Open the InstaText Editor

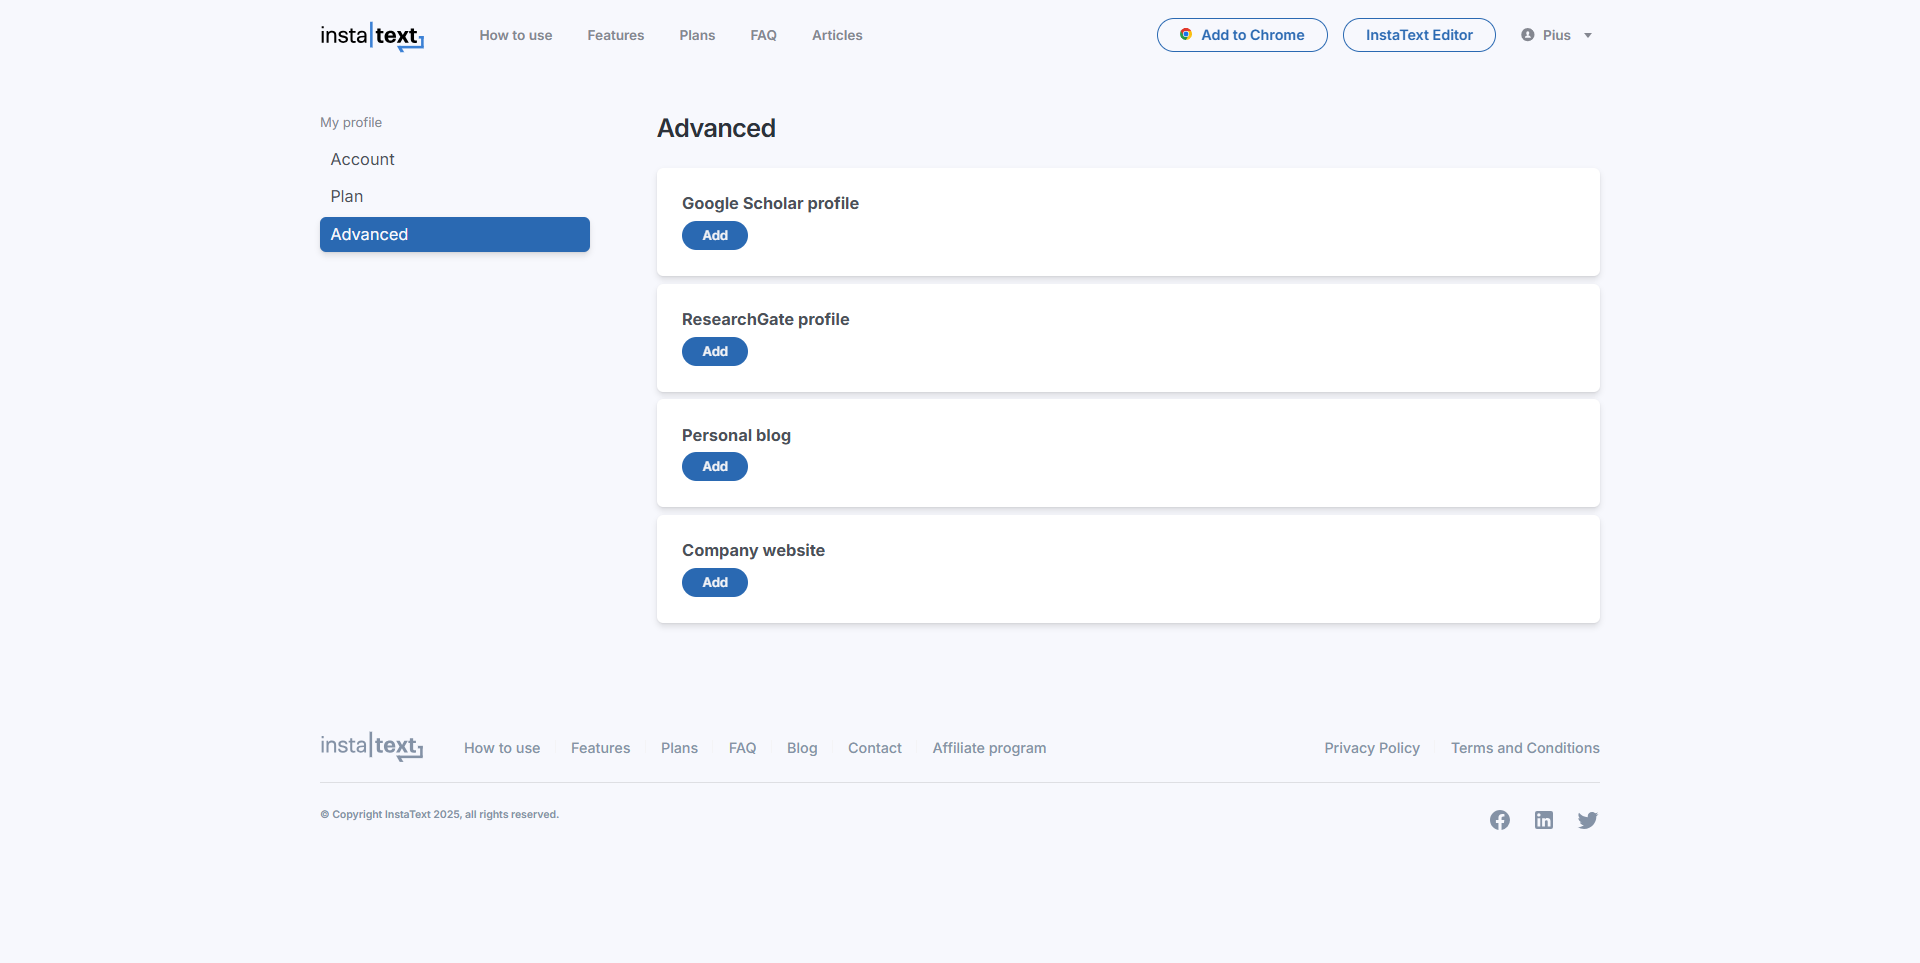pos(1418,35)
